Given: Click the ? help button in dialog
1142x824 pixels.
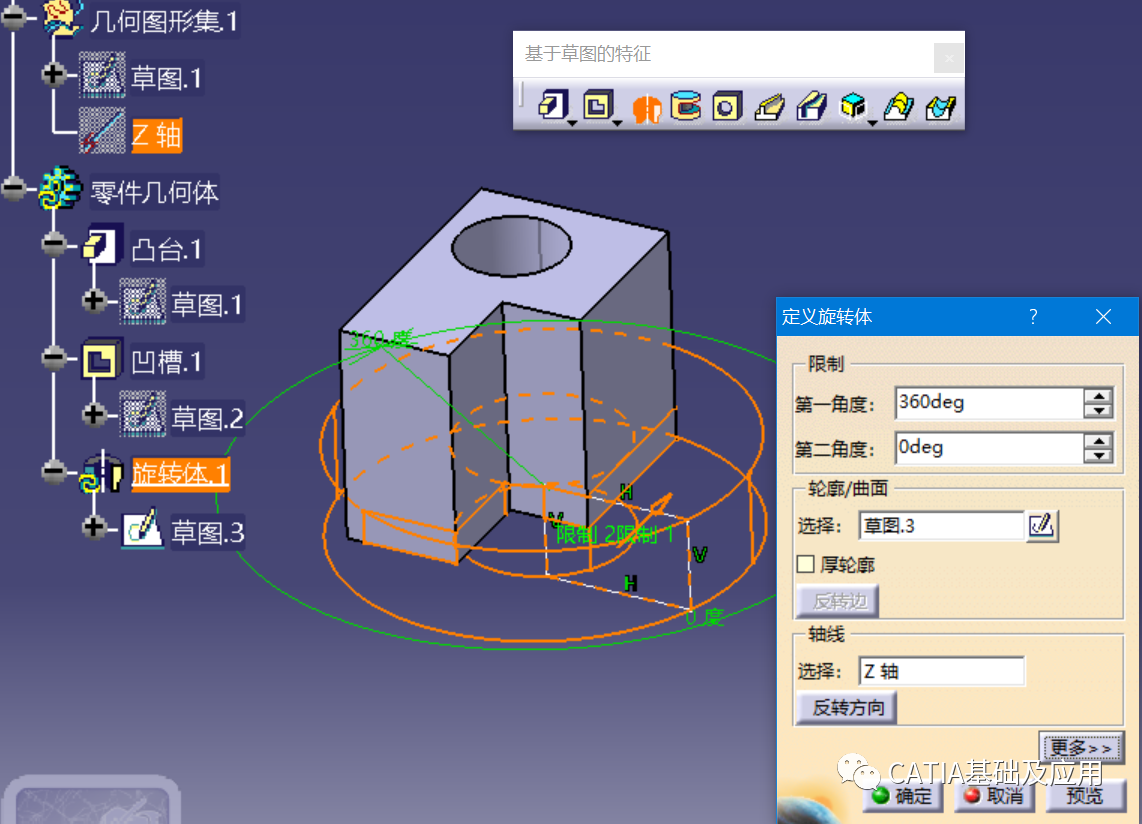Looking at the screenshot, I should tap(1033, 316).
